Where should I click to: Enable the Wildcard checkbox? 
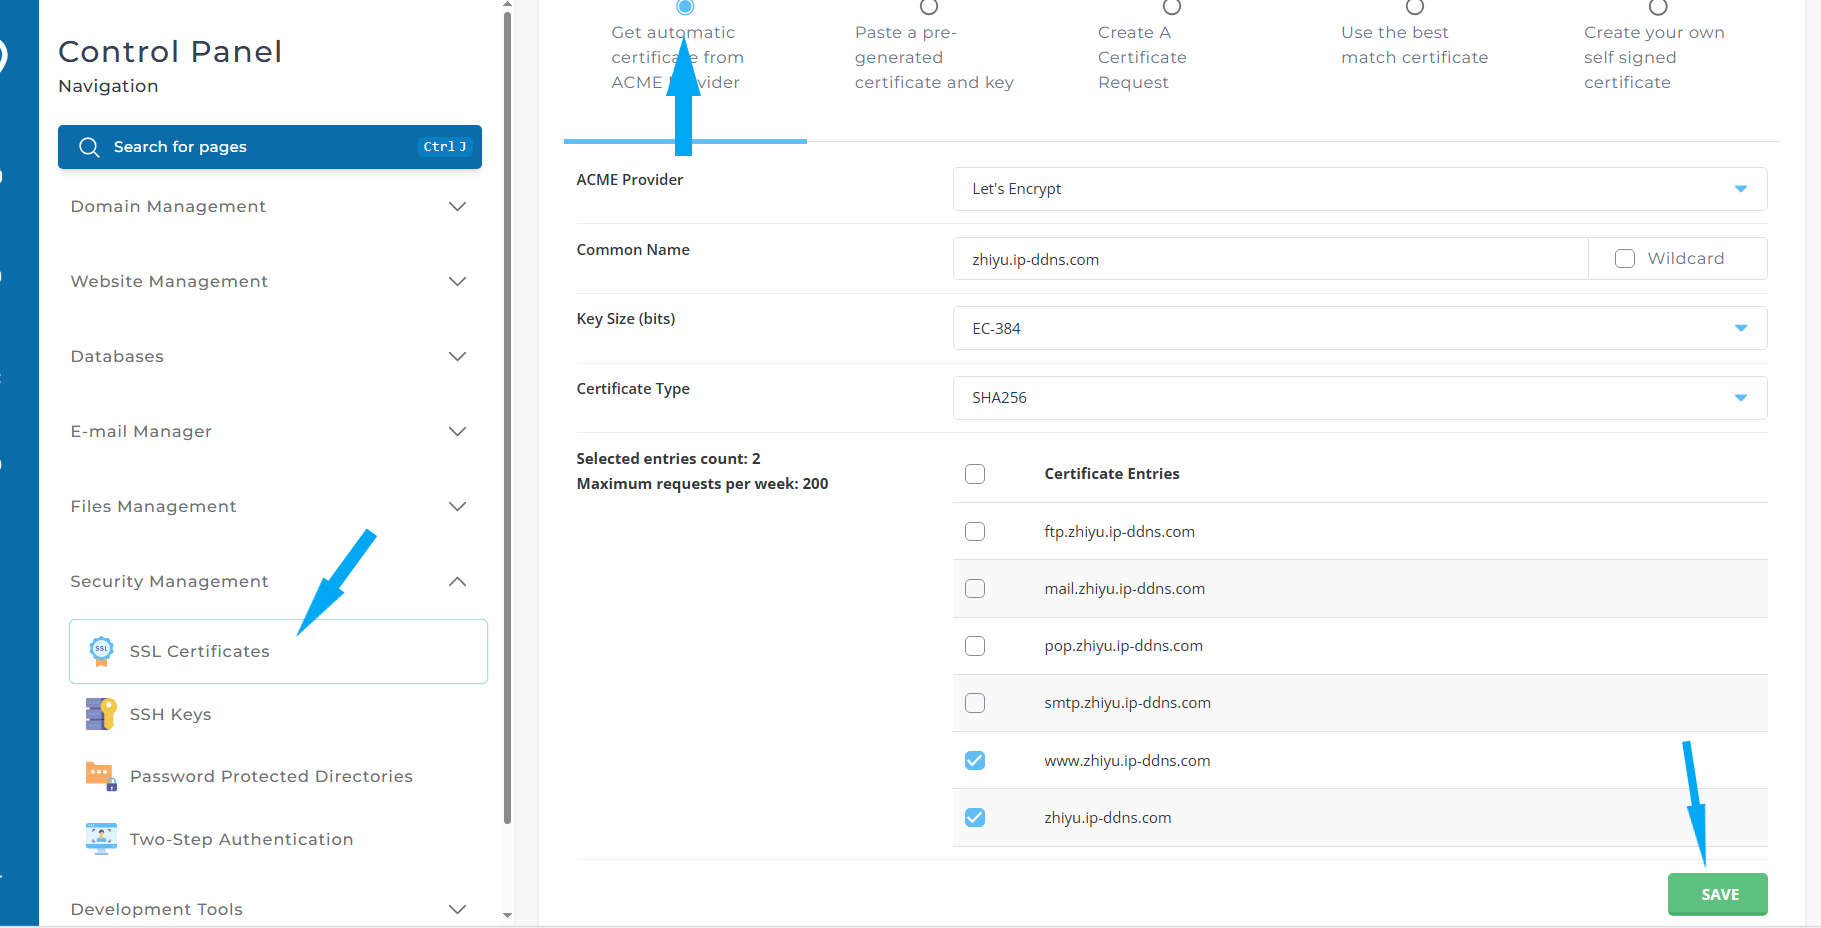tap(1625, 259)
